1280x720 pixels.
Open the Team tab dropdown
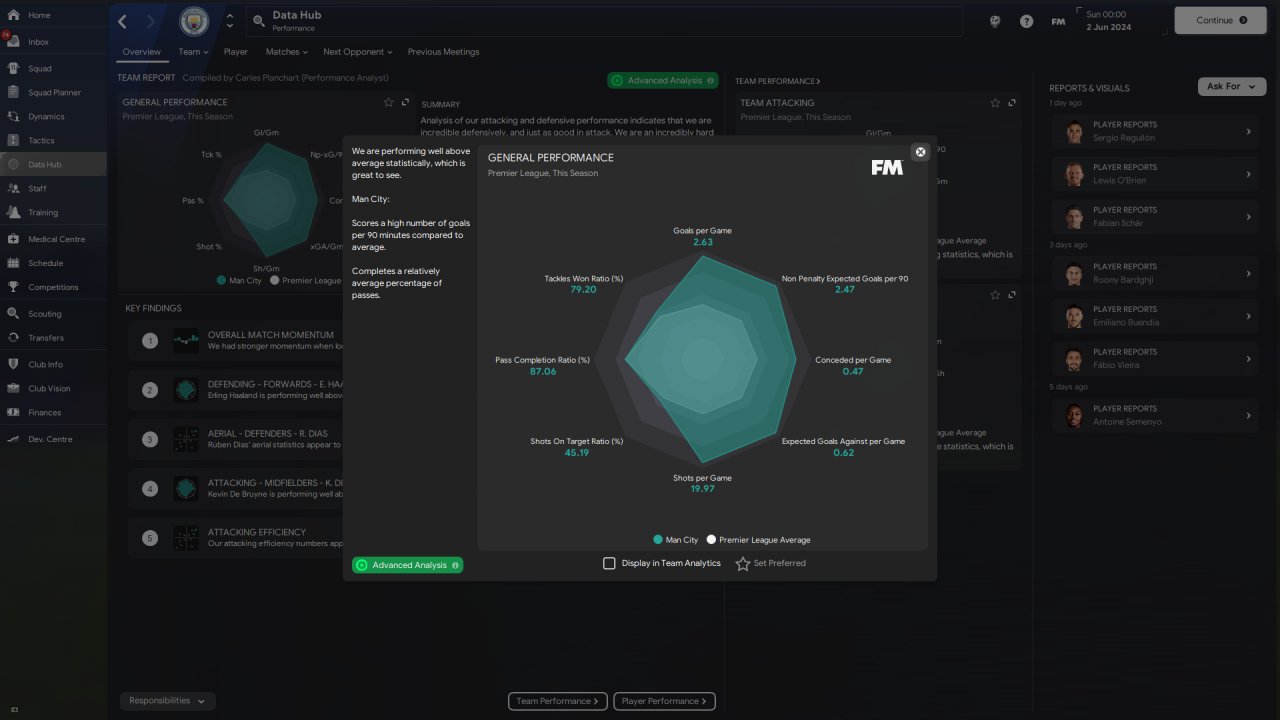coord(193,52)
